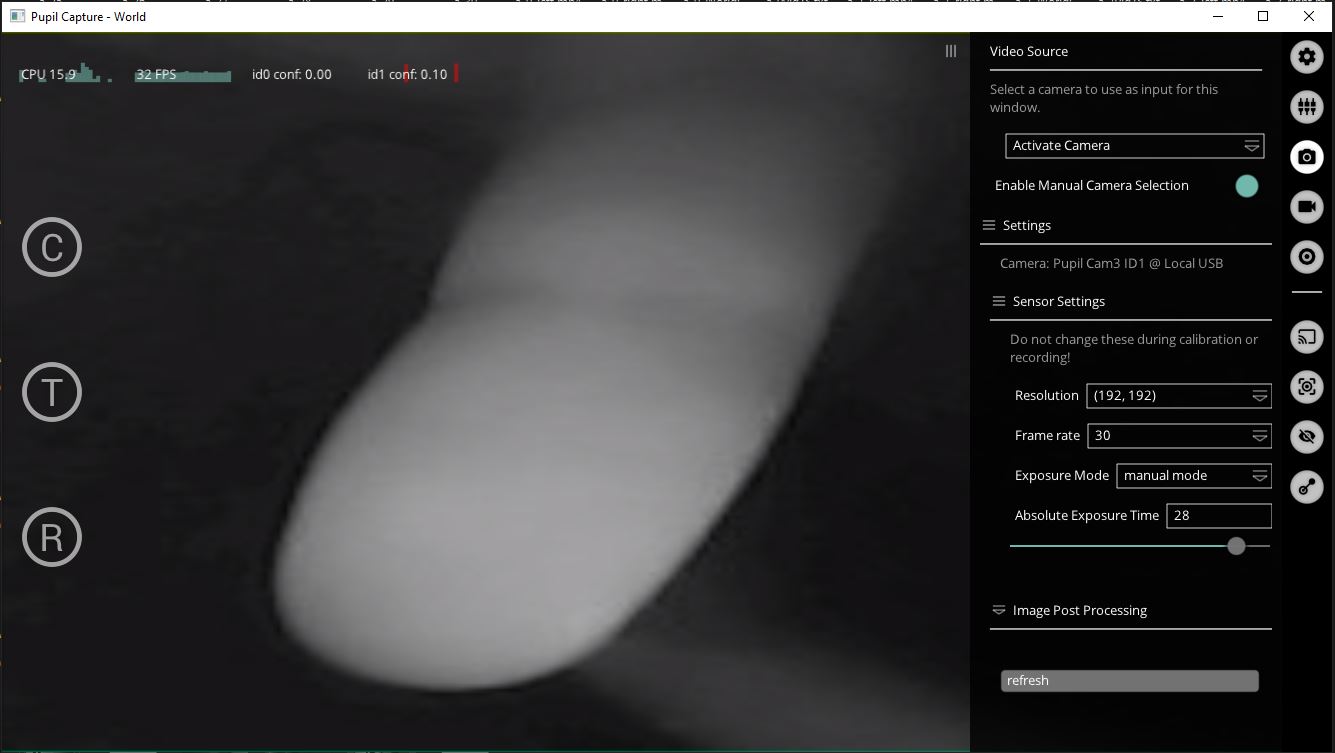The image size is (1335, 753).
Task: Click the menu drag handle icon
Action: [951, 51]
